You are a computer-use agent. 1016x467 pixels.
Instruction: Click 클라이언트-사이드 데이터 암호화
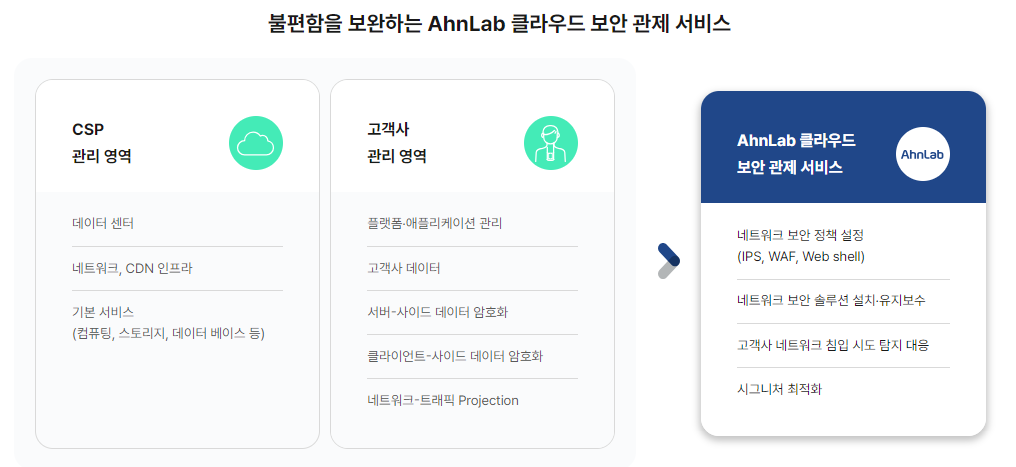coord(455,356)
